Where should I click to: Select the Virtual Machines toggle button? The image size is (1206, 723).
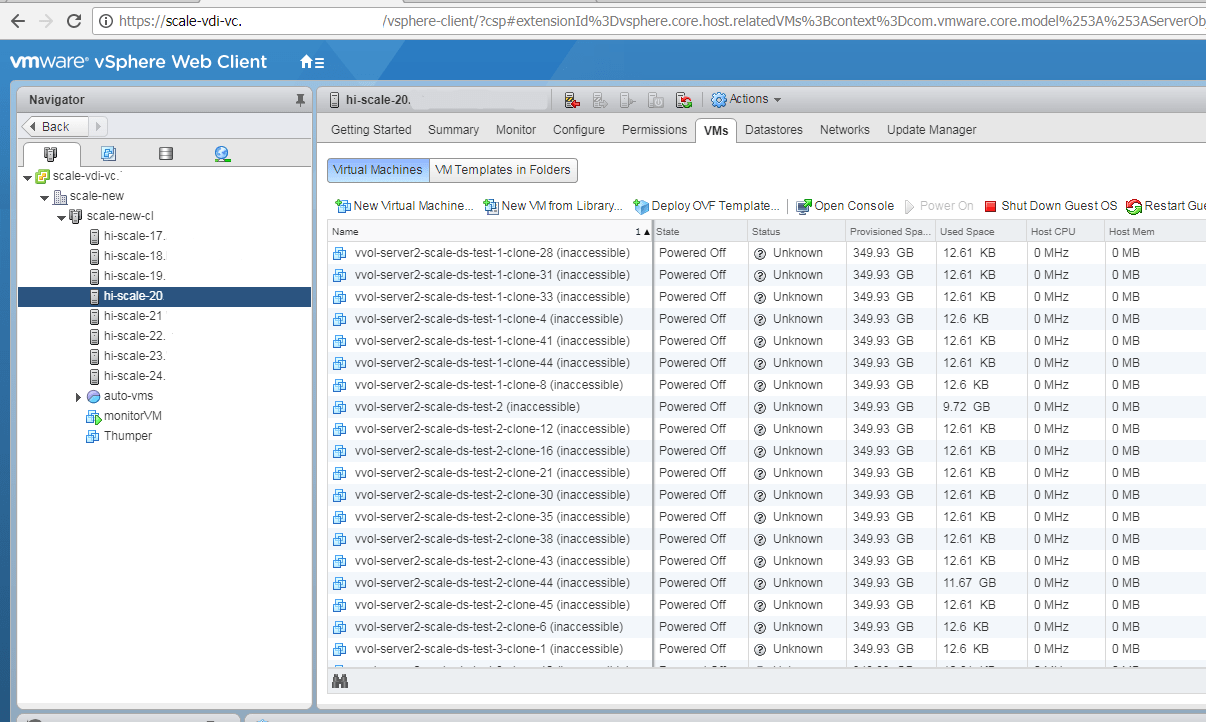coord(378,170)
